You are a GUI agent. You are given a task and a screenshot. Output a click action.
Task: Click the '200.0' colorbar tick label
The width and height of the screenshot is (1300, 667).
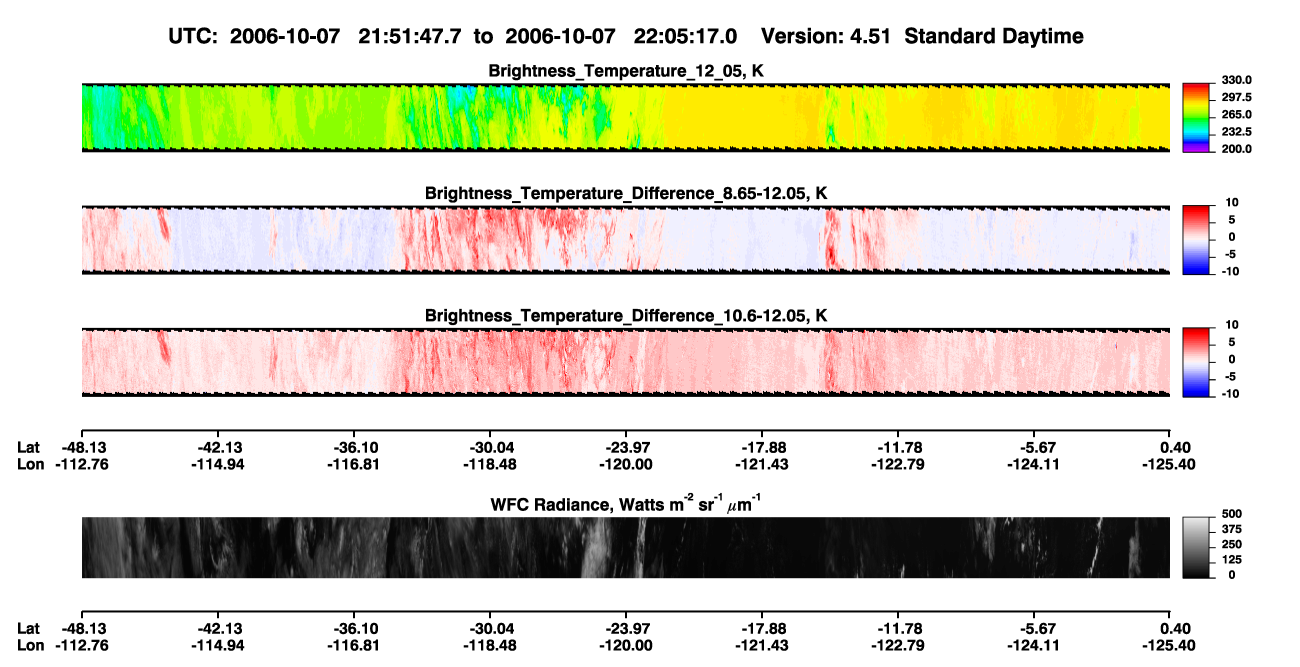point(1237,149)
